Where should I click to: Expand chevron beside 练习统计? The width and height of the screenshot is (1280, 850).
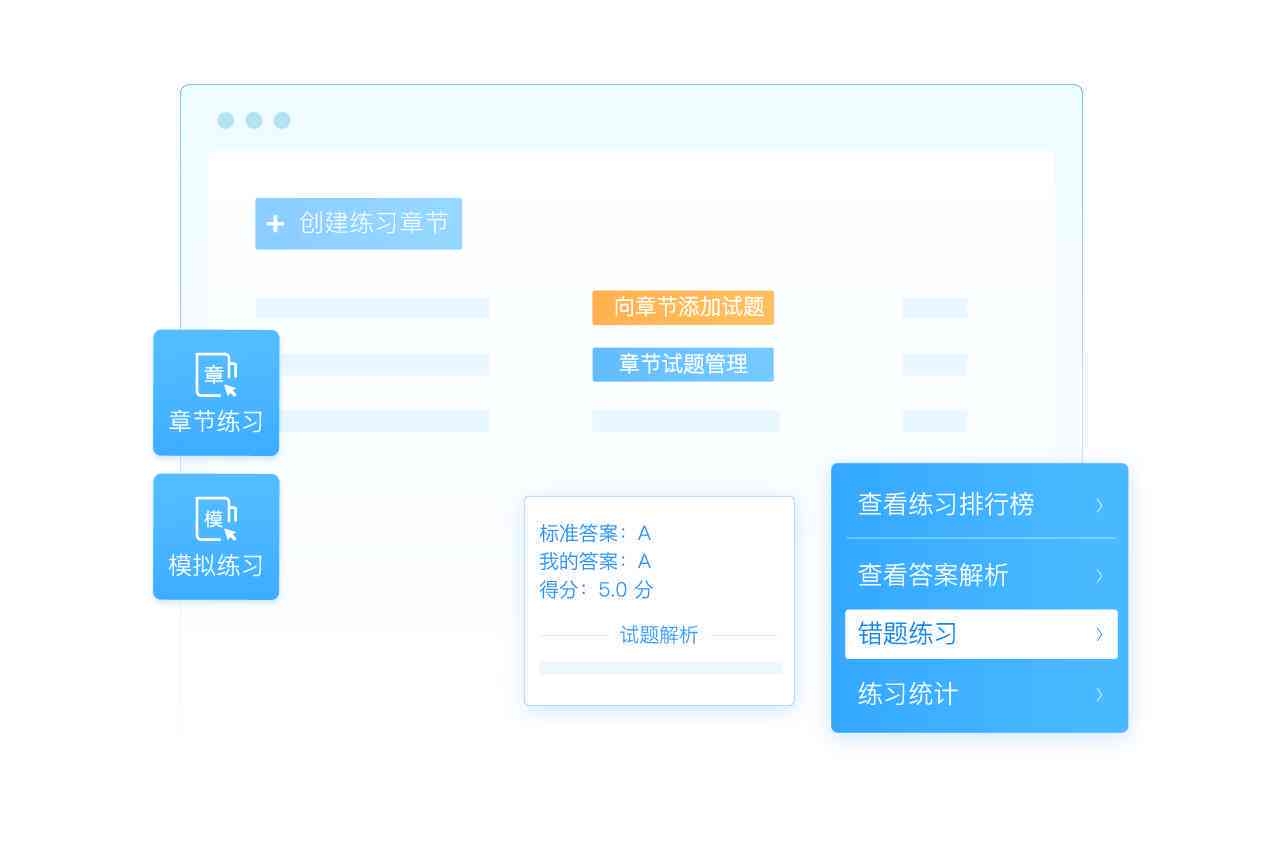pos(1099,695)
